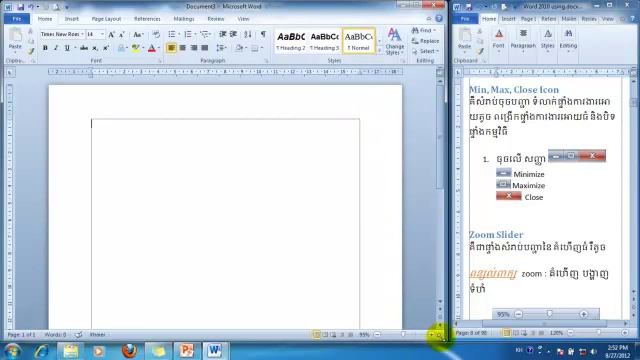Image resolution: width=640 pixels, height=360 pixels.
Task: Click Undo icon in Document3 title bar
Action: (31, 7)
